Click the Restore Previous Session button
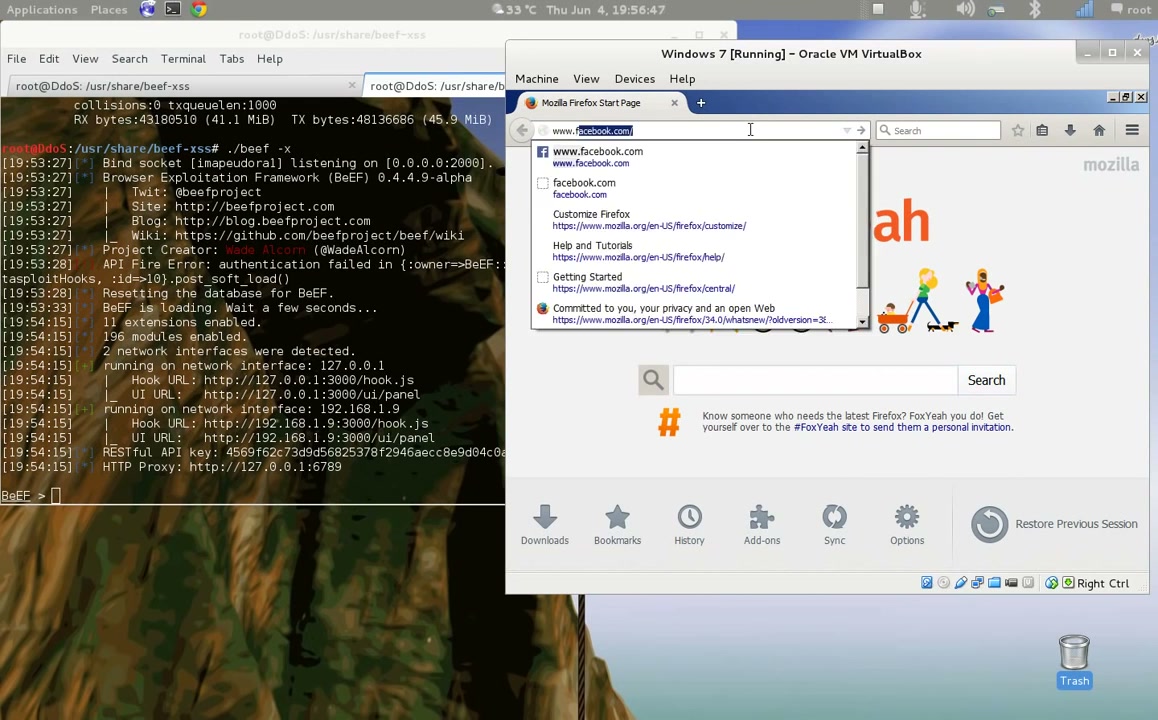The image size is (1158, 720). click(x=1054, y=524)
